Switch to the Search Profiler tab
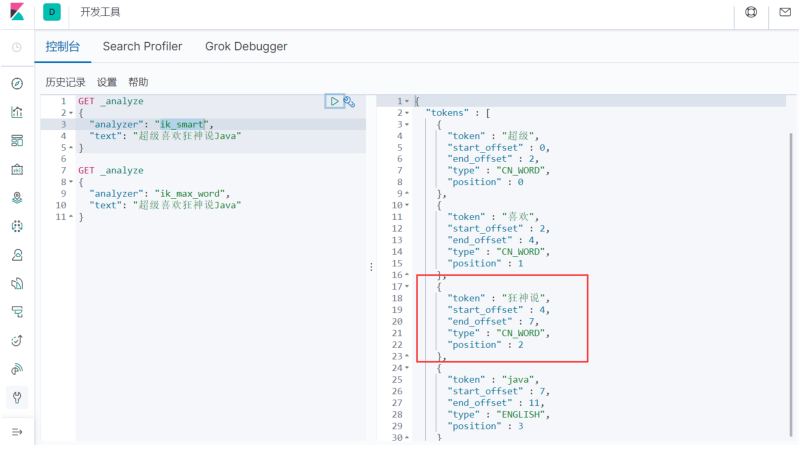This screenshot has width=799, height=449. point(142,47)
